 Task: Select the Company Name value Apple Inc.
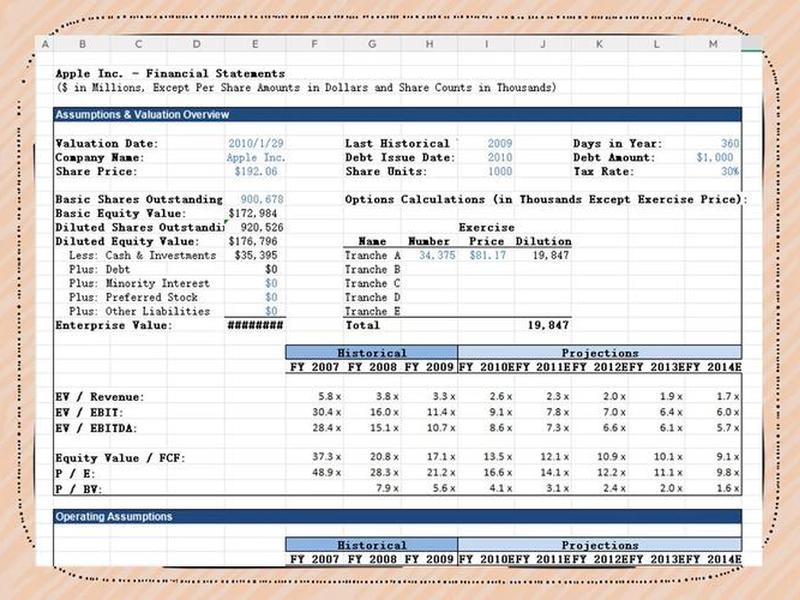(256, 158)
